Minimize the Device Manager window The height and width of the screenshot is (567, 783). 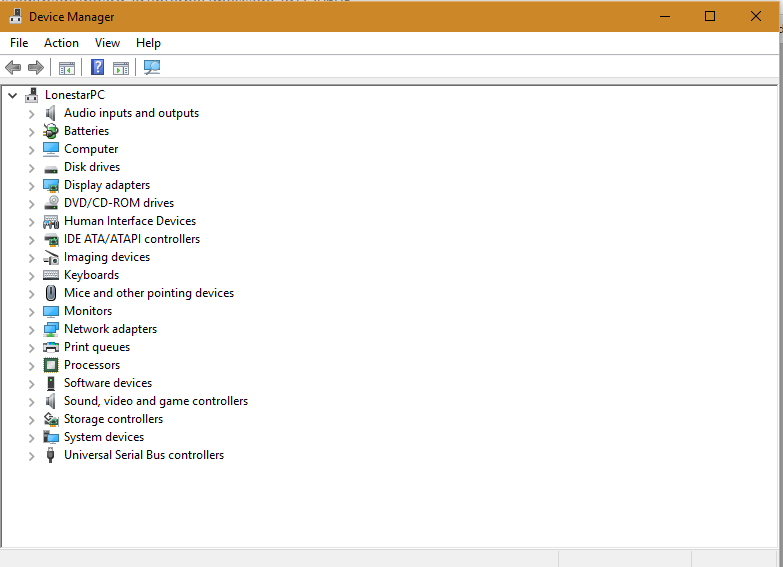665,16
